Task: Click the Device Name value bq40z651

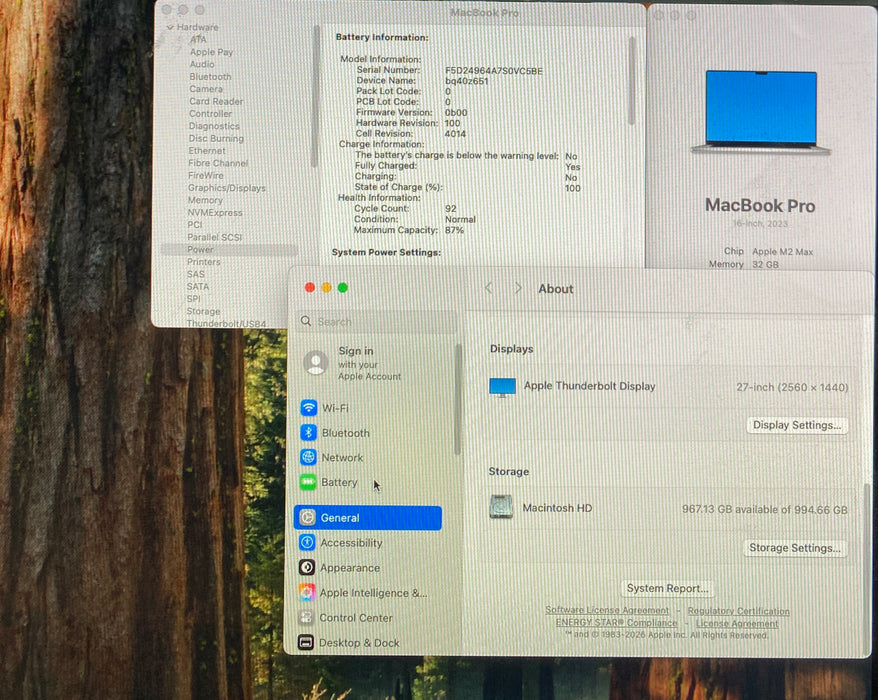Action: coord(466,81)
